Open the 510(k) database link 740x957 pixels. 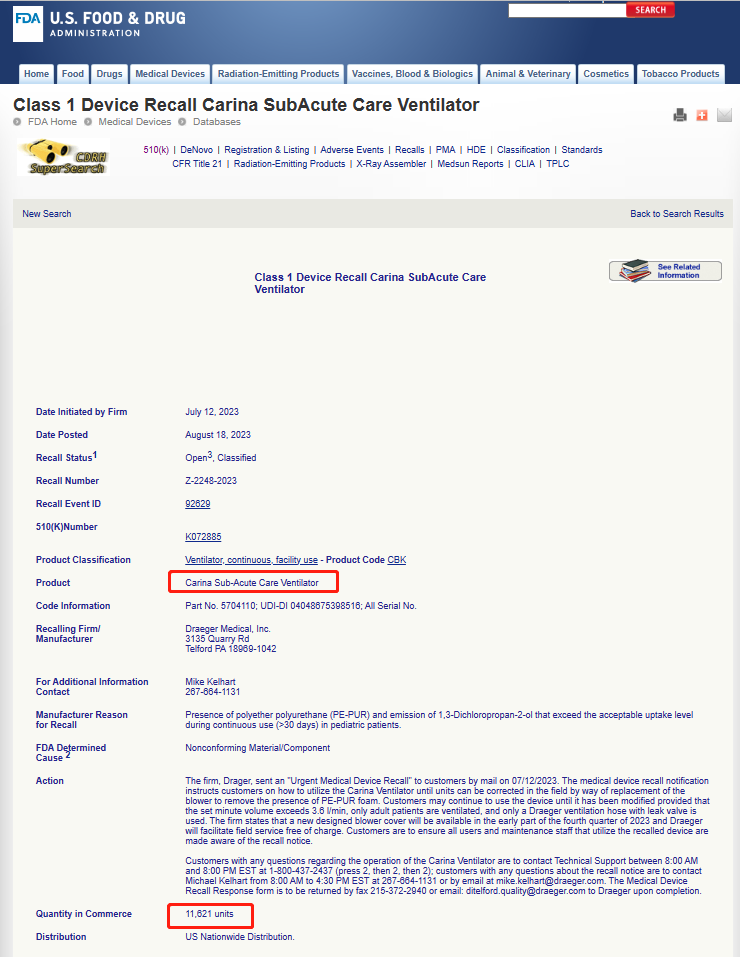tap(156, 150)
